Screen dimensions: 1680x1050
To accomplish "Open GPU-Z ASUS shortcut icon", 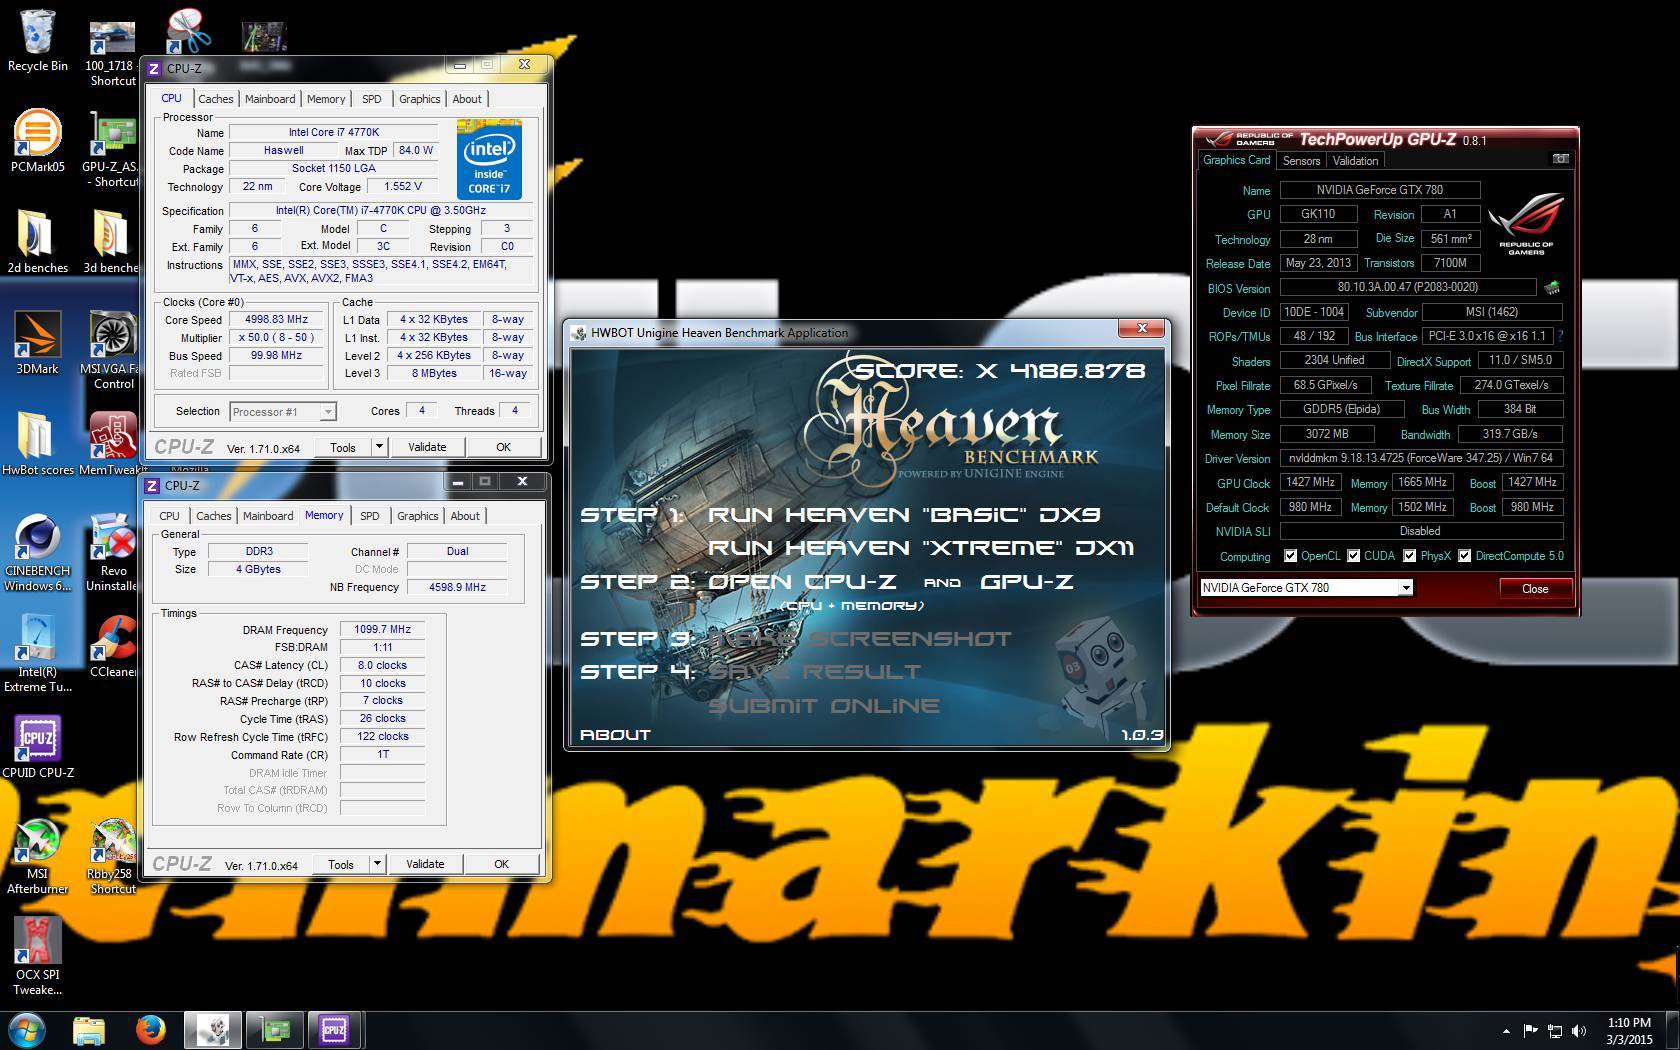I will (x=113, y=148).
